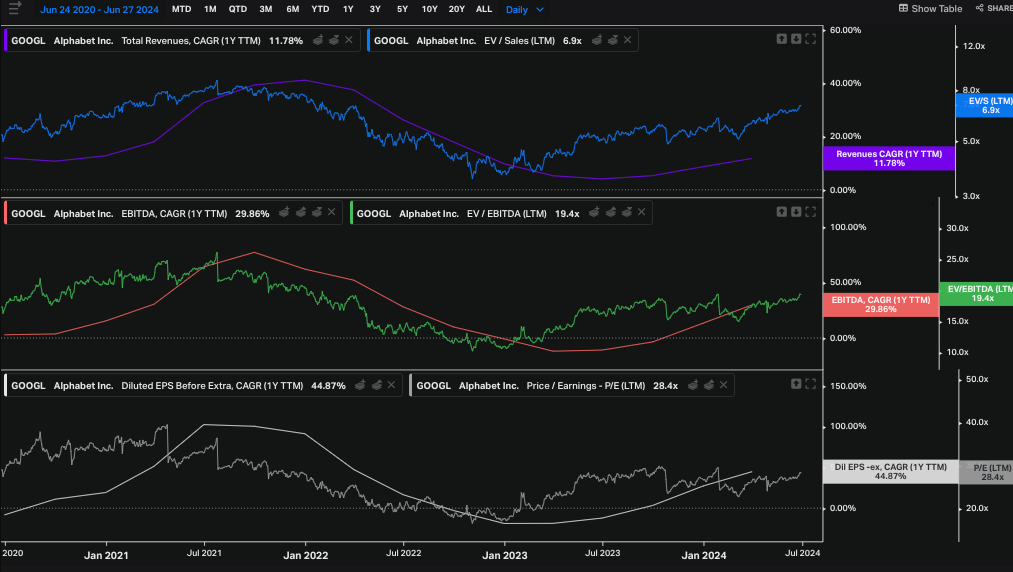Screen dimensions: 1013x572
Task: Click the first stack icon on EV / Sales chip
Action: (x=597, y=40)
